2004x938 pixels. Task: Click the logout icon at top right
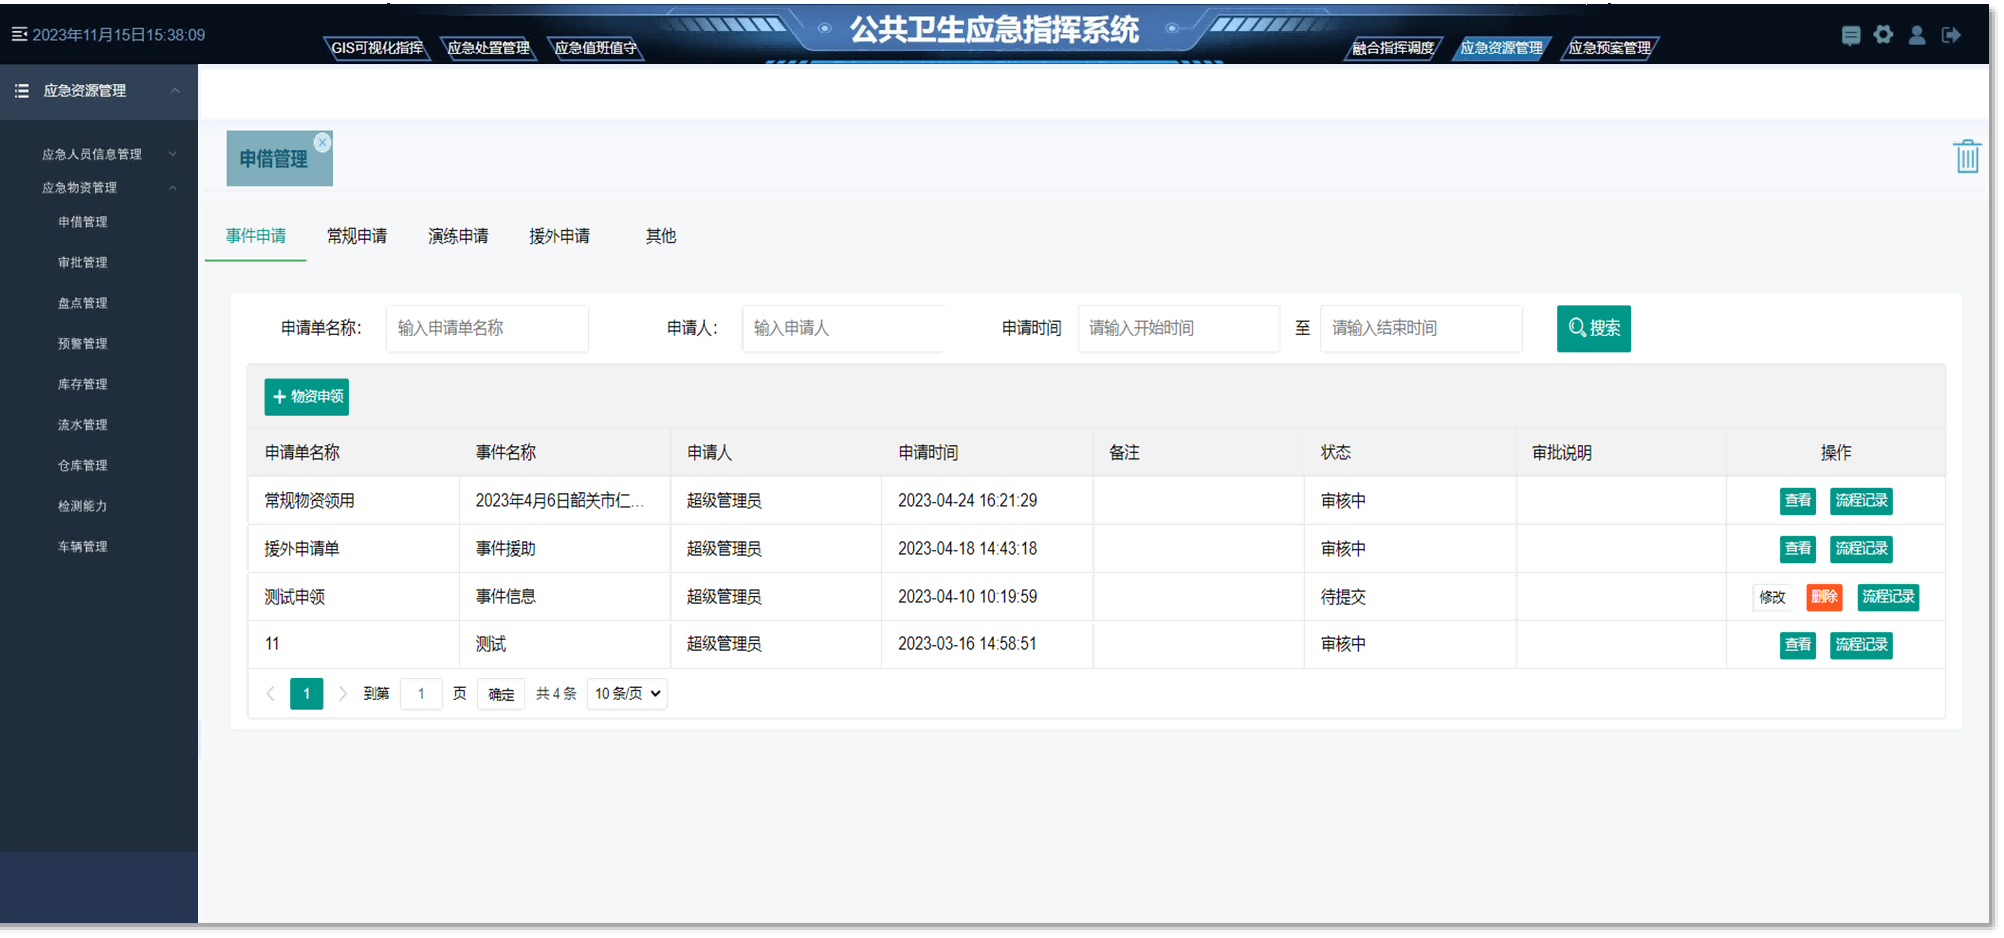(x=1951, y=36)
